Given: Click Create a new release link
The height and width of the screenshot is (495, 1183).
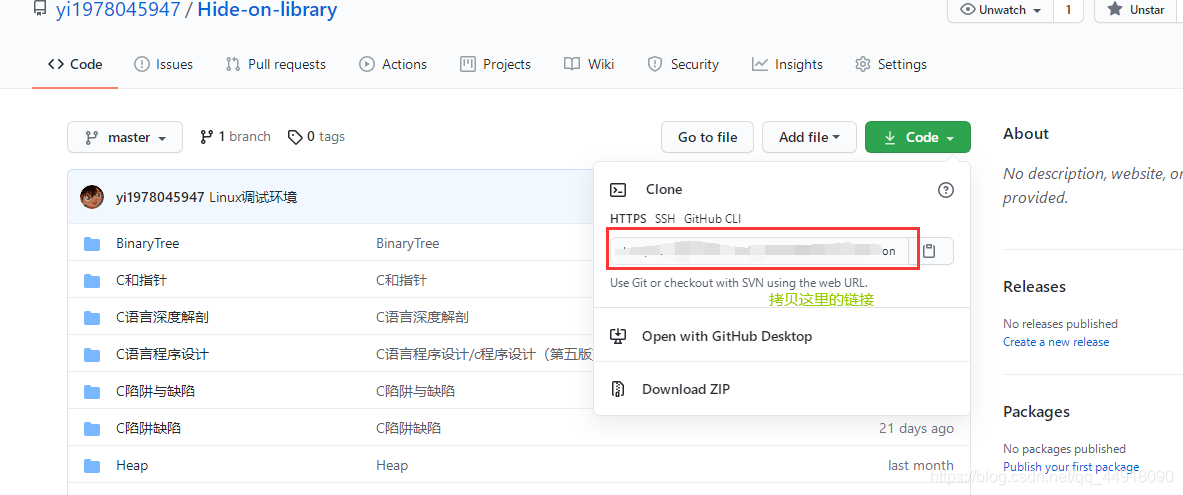Looking at the screenshot, I should (x=1055, y=342).
